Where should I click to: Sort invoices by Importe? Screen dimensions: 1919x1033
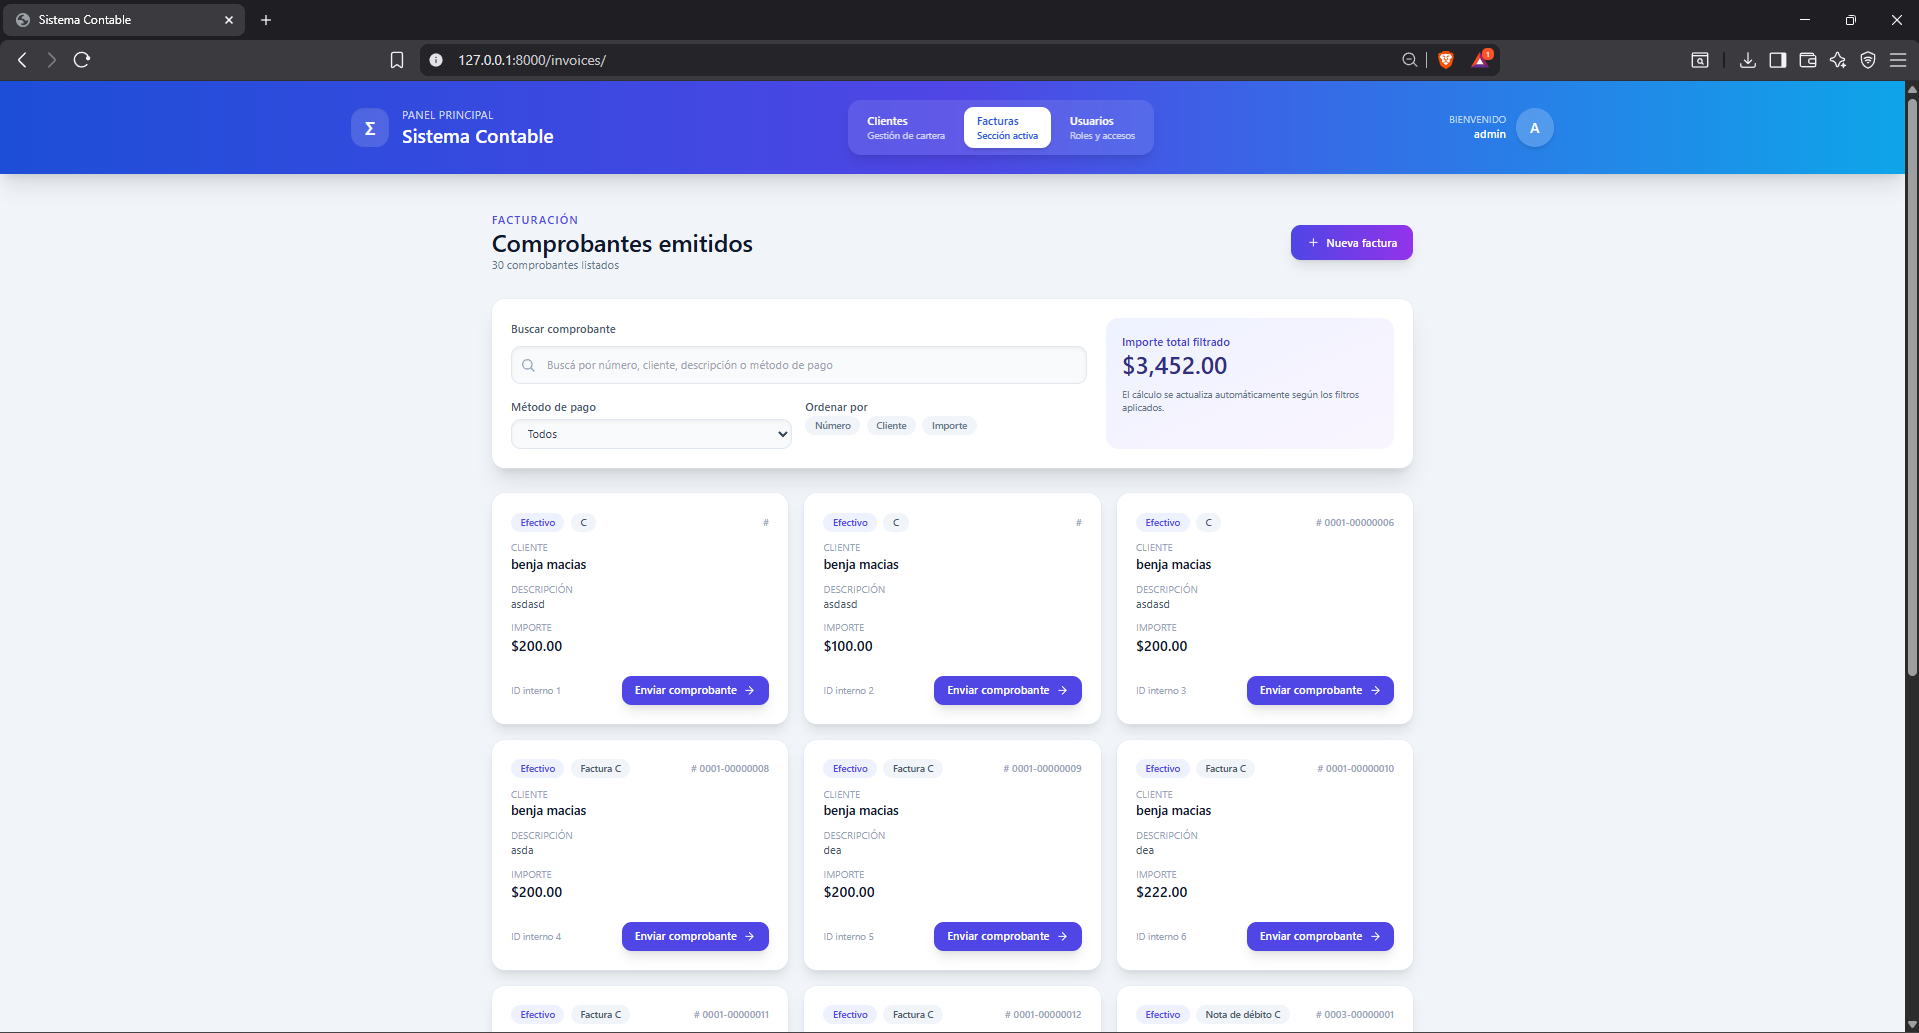949,426
